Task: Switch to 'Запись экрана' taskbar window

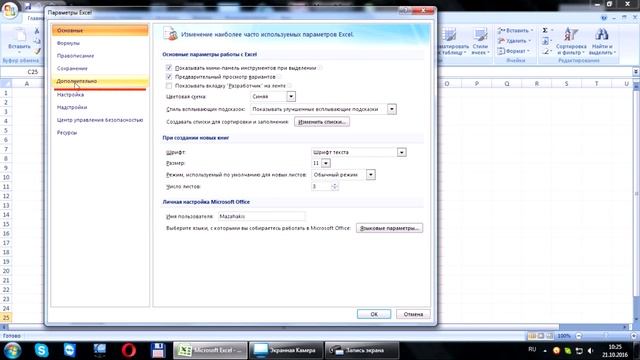Action: 361,350
